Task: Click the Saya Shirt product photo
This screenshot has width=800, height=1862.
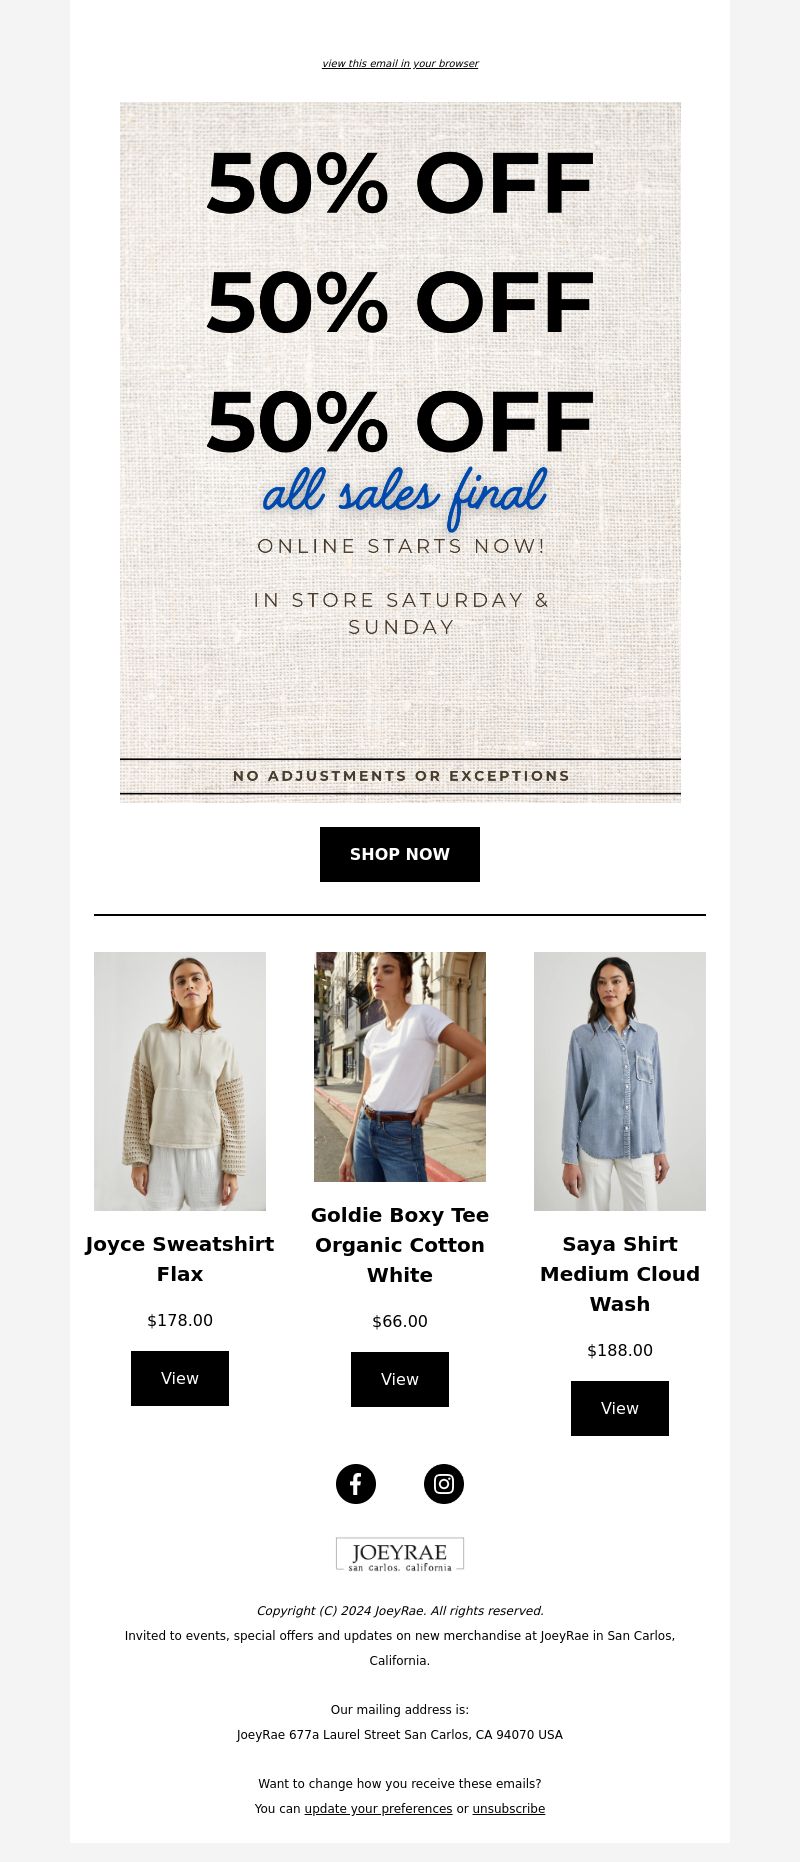Action: (620, 1081)
